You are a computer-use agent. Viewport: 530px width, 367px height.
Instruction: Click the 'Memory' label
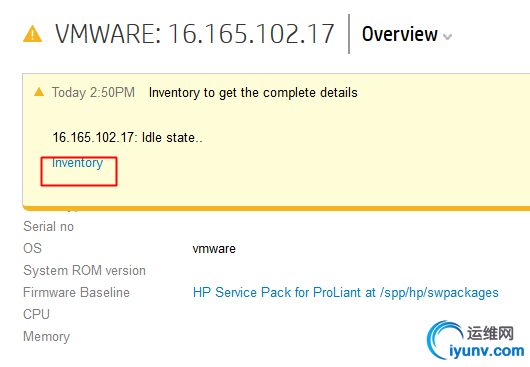coord(47,337)
